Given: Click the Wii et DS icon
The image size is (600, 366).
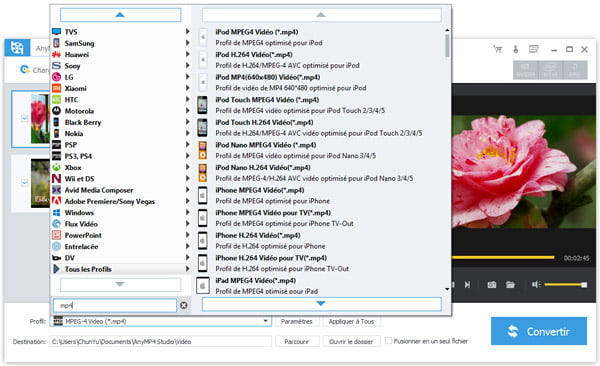Looking at the screenshot, I should 57,178.
